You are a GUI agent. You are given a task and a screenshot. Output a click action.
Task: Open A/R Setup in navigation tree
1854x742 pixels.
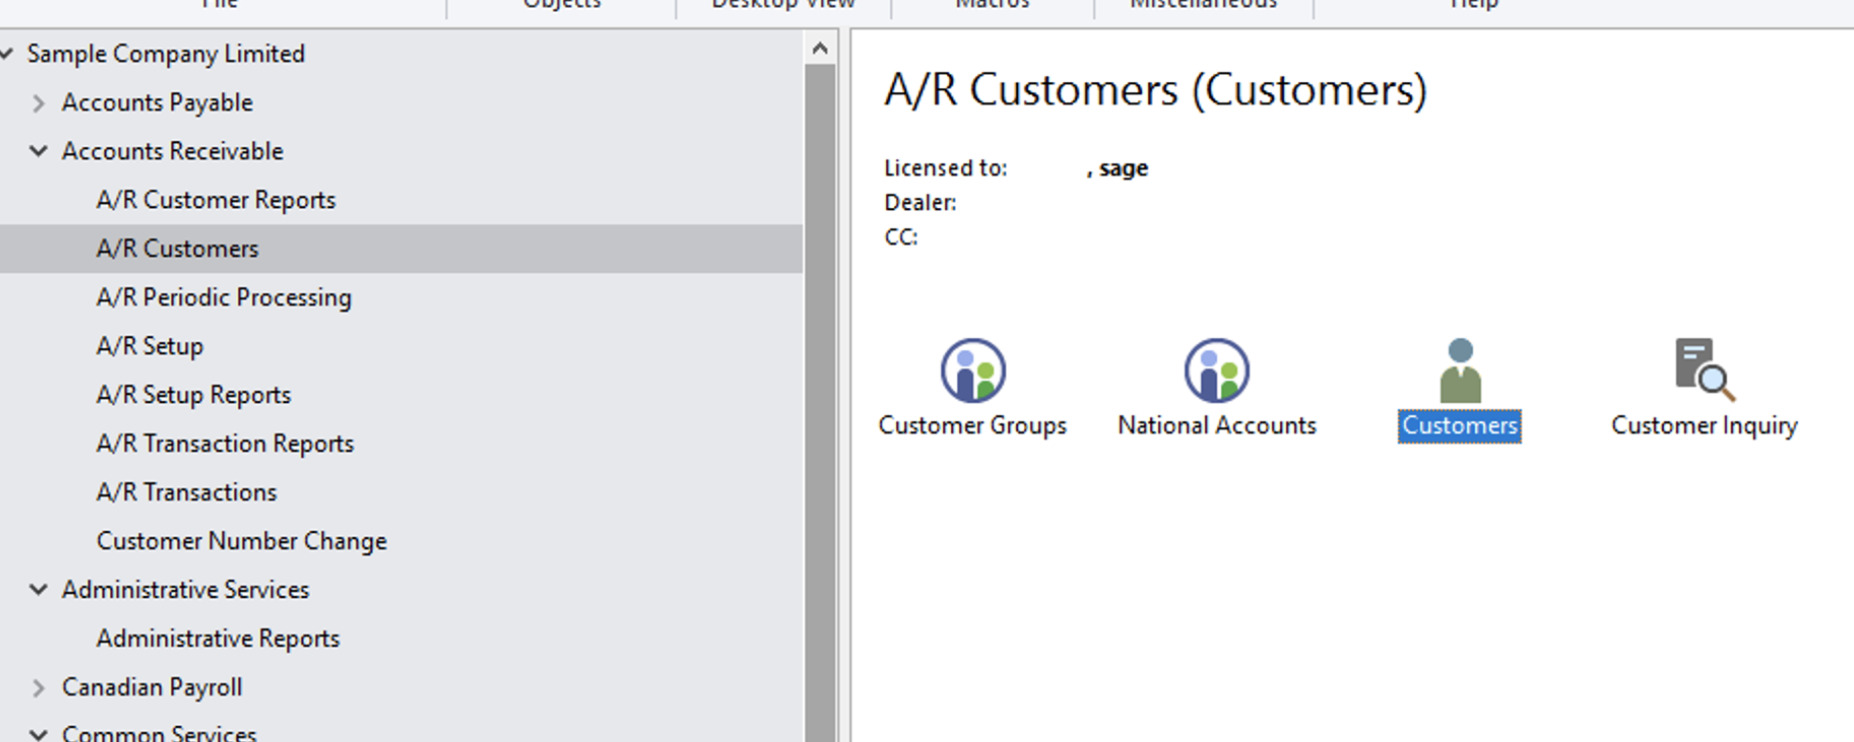coord(150,346)
